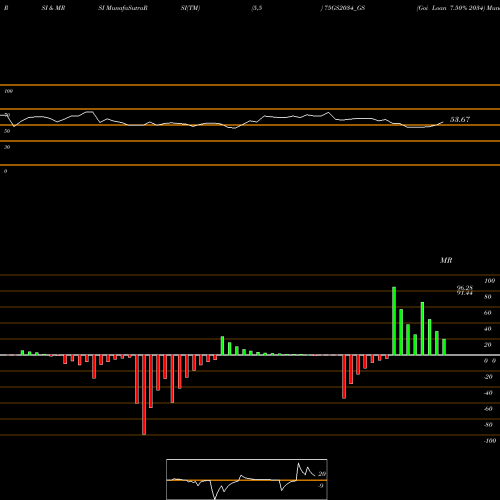Click the -100 axis label on MR scale
This screenshot has width=500, height=500.
[x=490, y=441]
